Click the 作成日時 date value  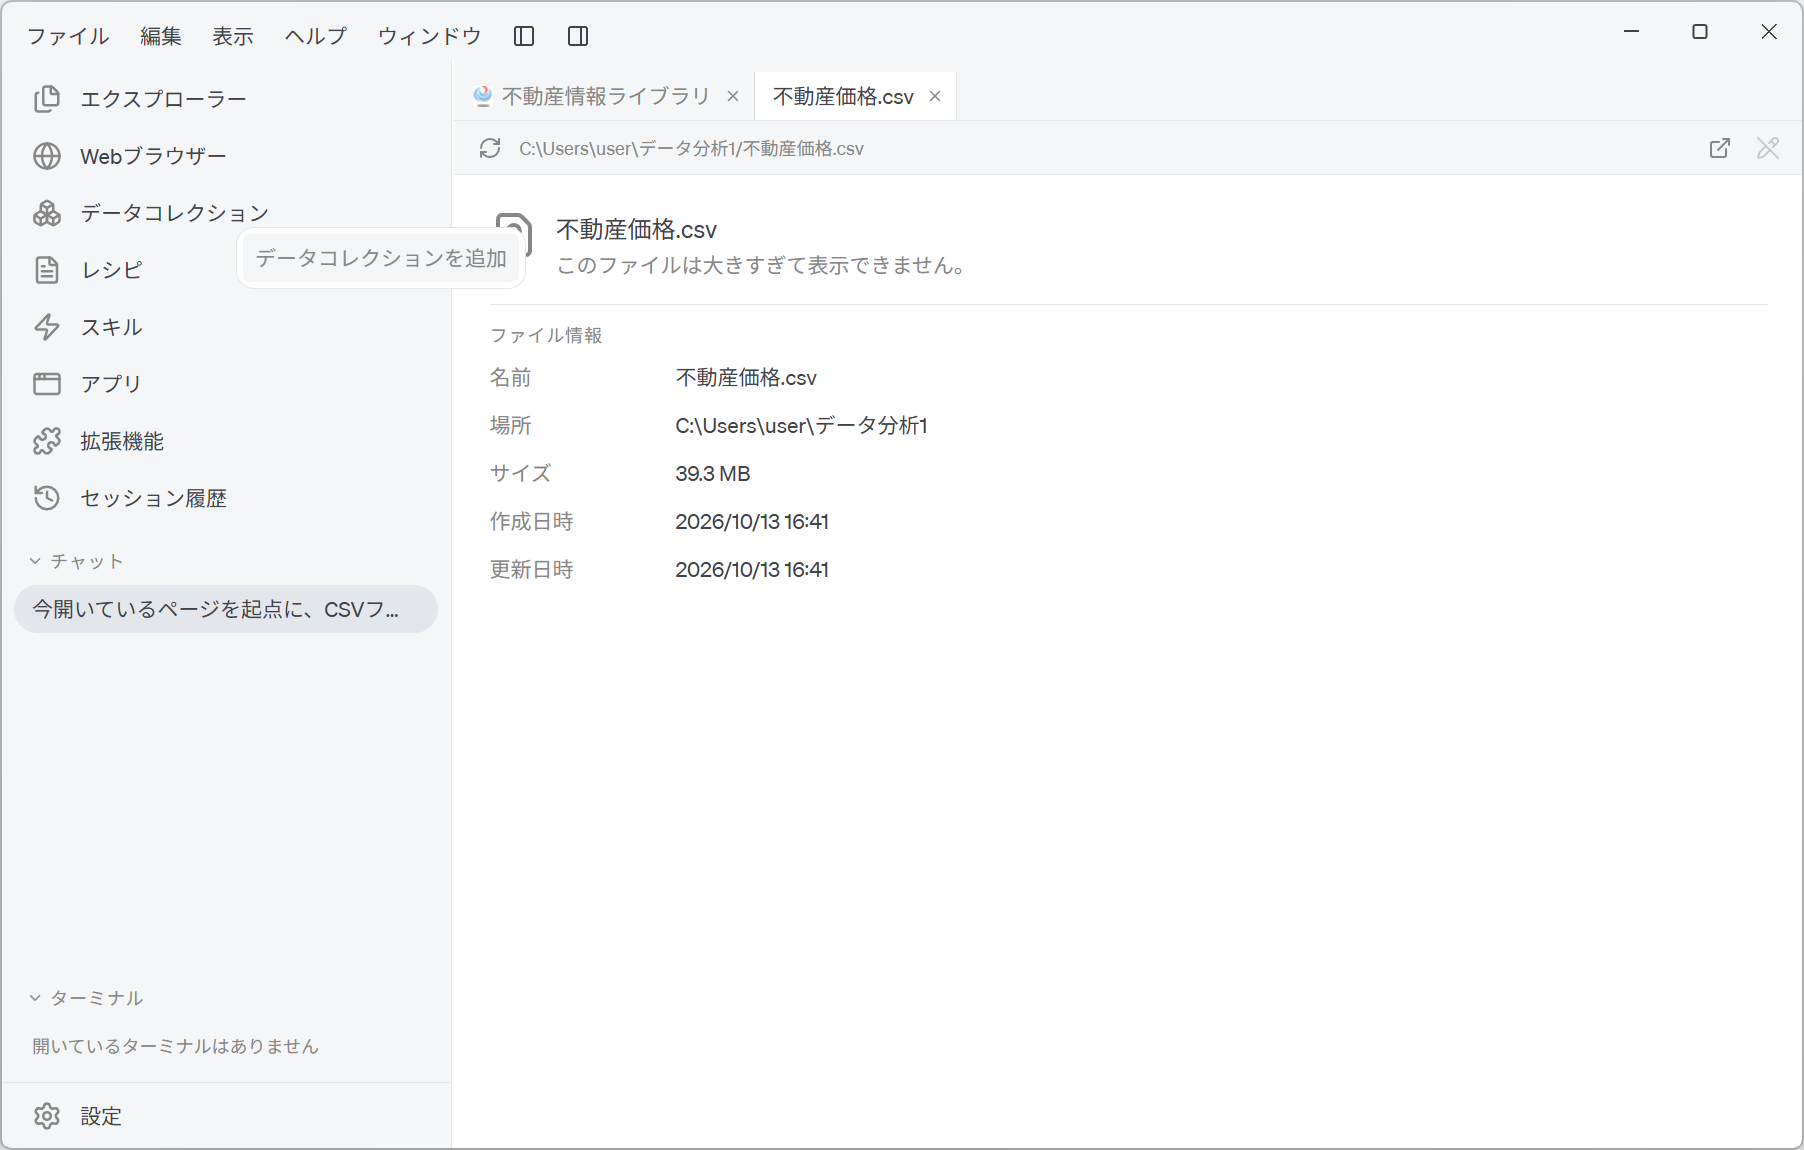point(752,522)
